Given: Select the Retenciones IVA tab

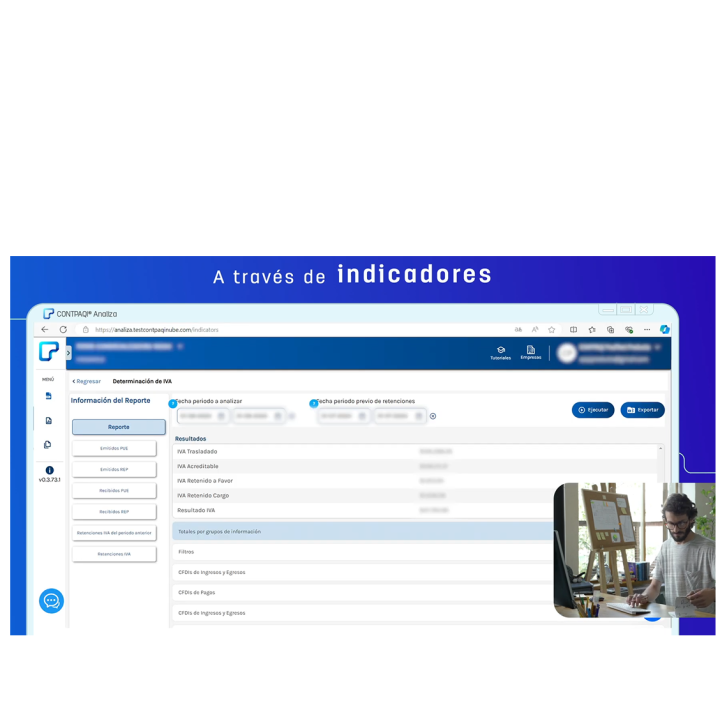Looking at the screenshot, I should click(114, 554).
